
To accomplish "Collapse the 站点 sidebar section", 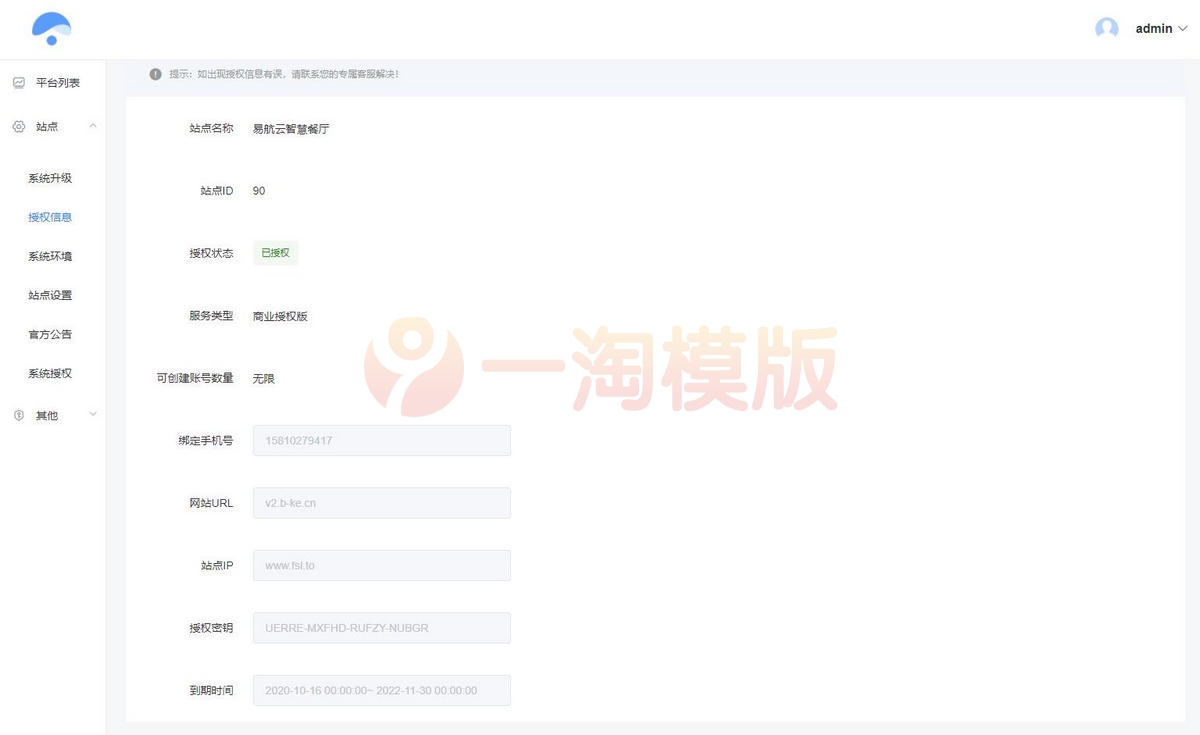I will [x=93, y=127].
